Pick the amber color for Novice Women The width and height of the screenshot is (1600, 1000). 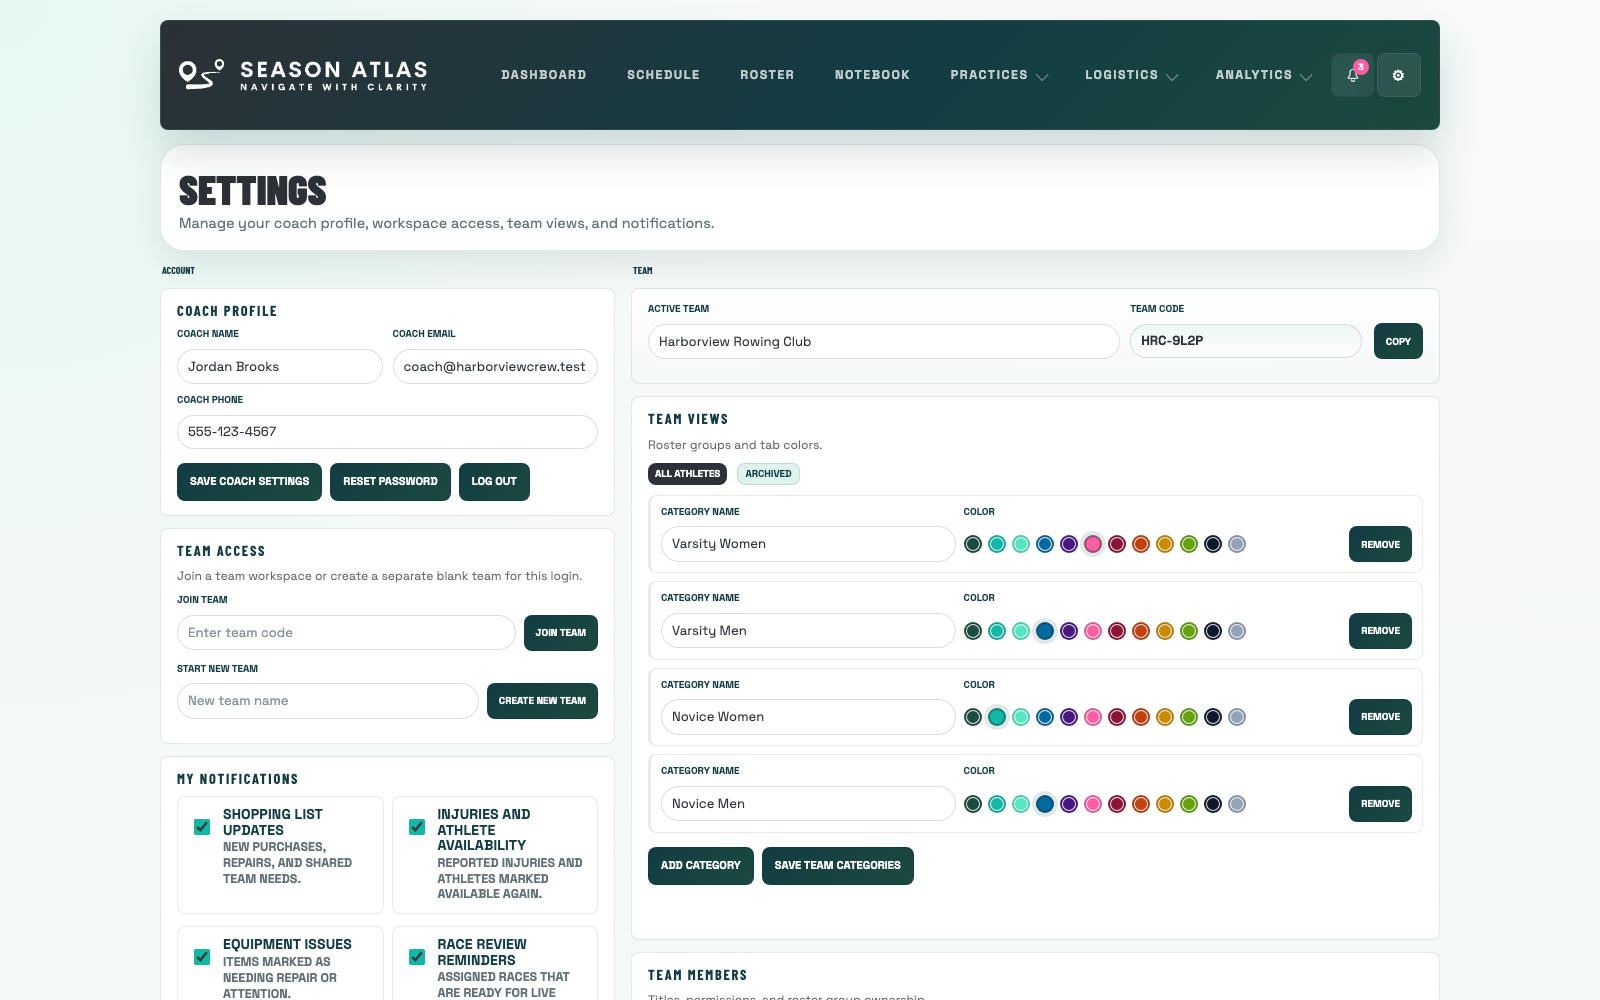[x=1165, y=717]
